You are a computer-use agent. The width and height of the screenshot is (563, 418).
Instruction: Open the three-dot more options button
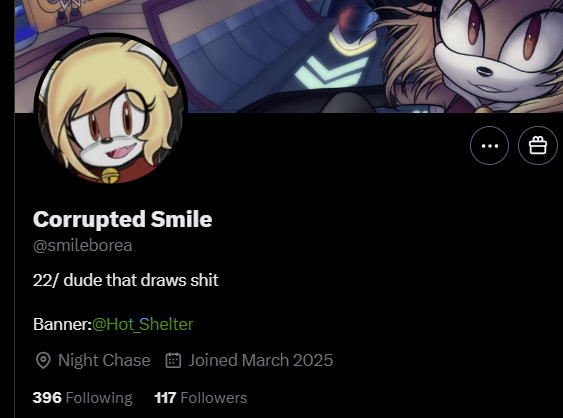tap(489, 145)
